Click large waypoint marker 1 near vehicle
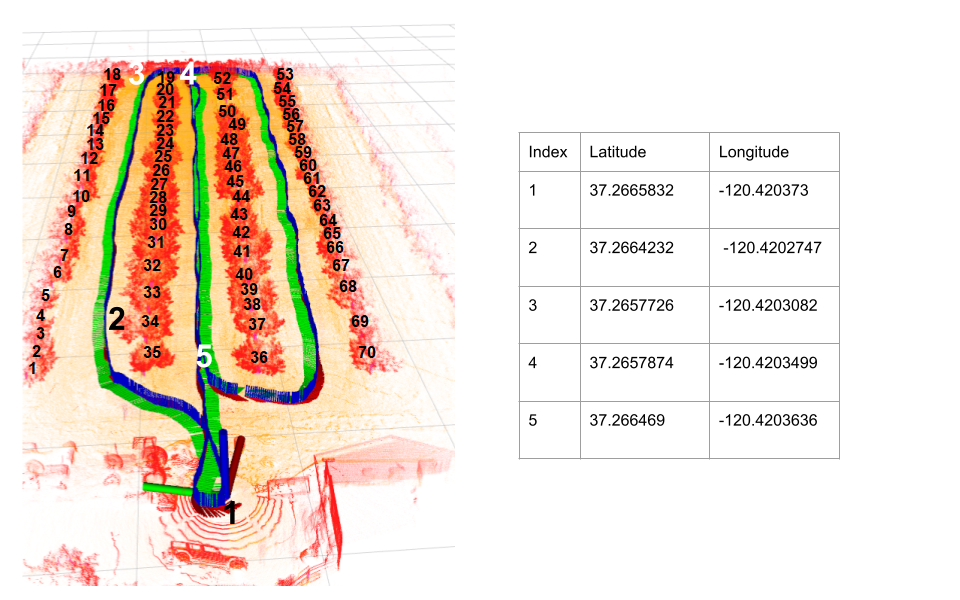 231,513
